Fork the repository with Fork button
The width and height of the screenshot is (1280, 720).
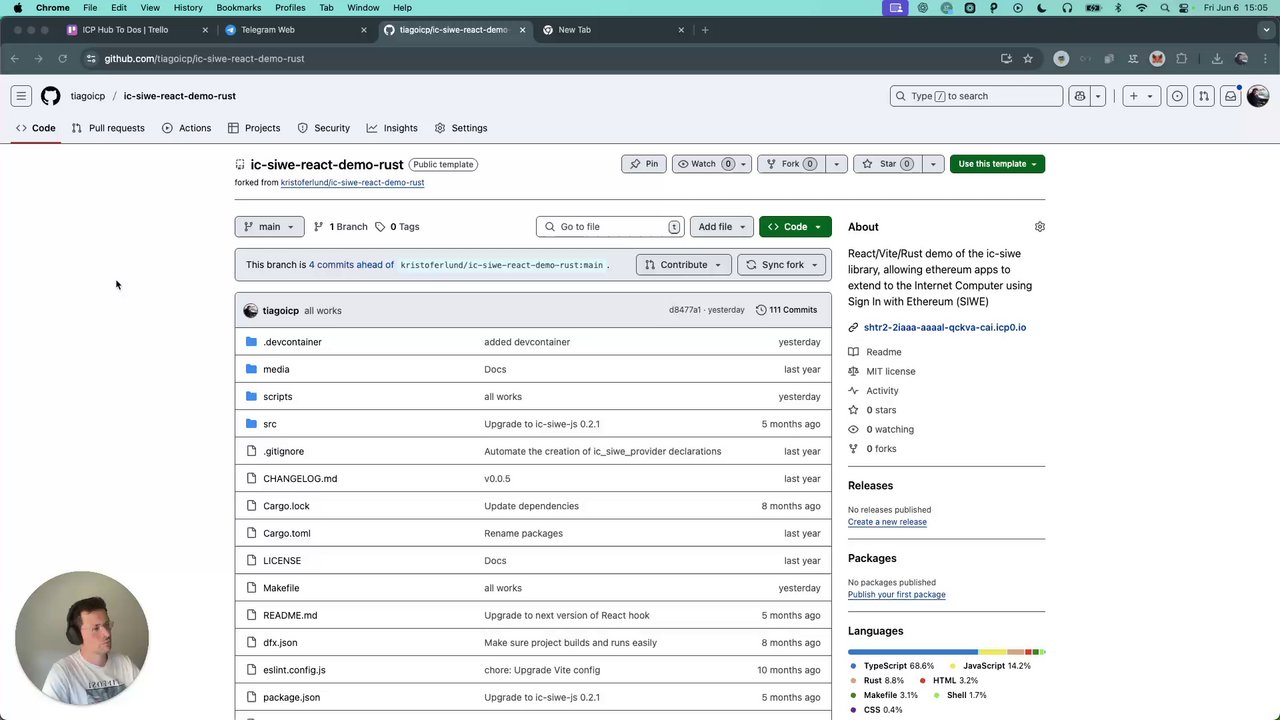(792, 164)
